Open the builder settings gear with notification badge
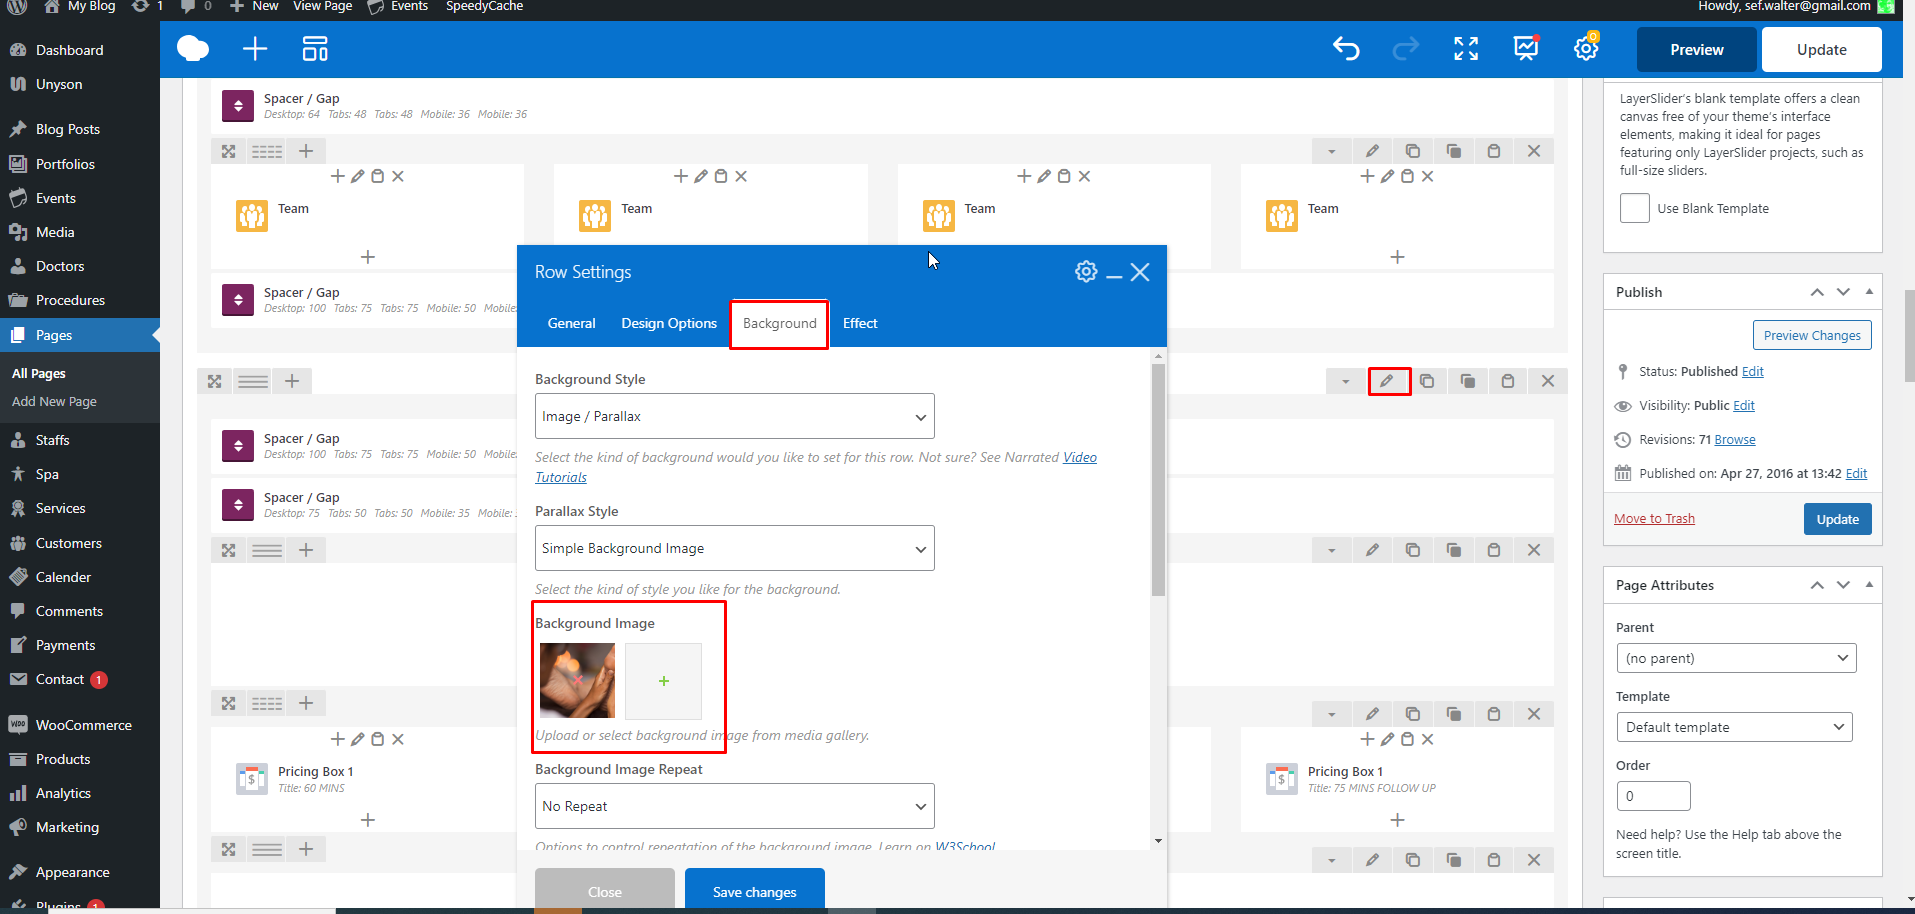 pyautogui.click(x=1587, y=47)
